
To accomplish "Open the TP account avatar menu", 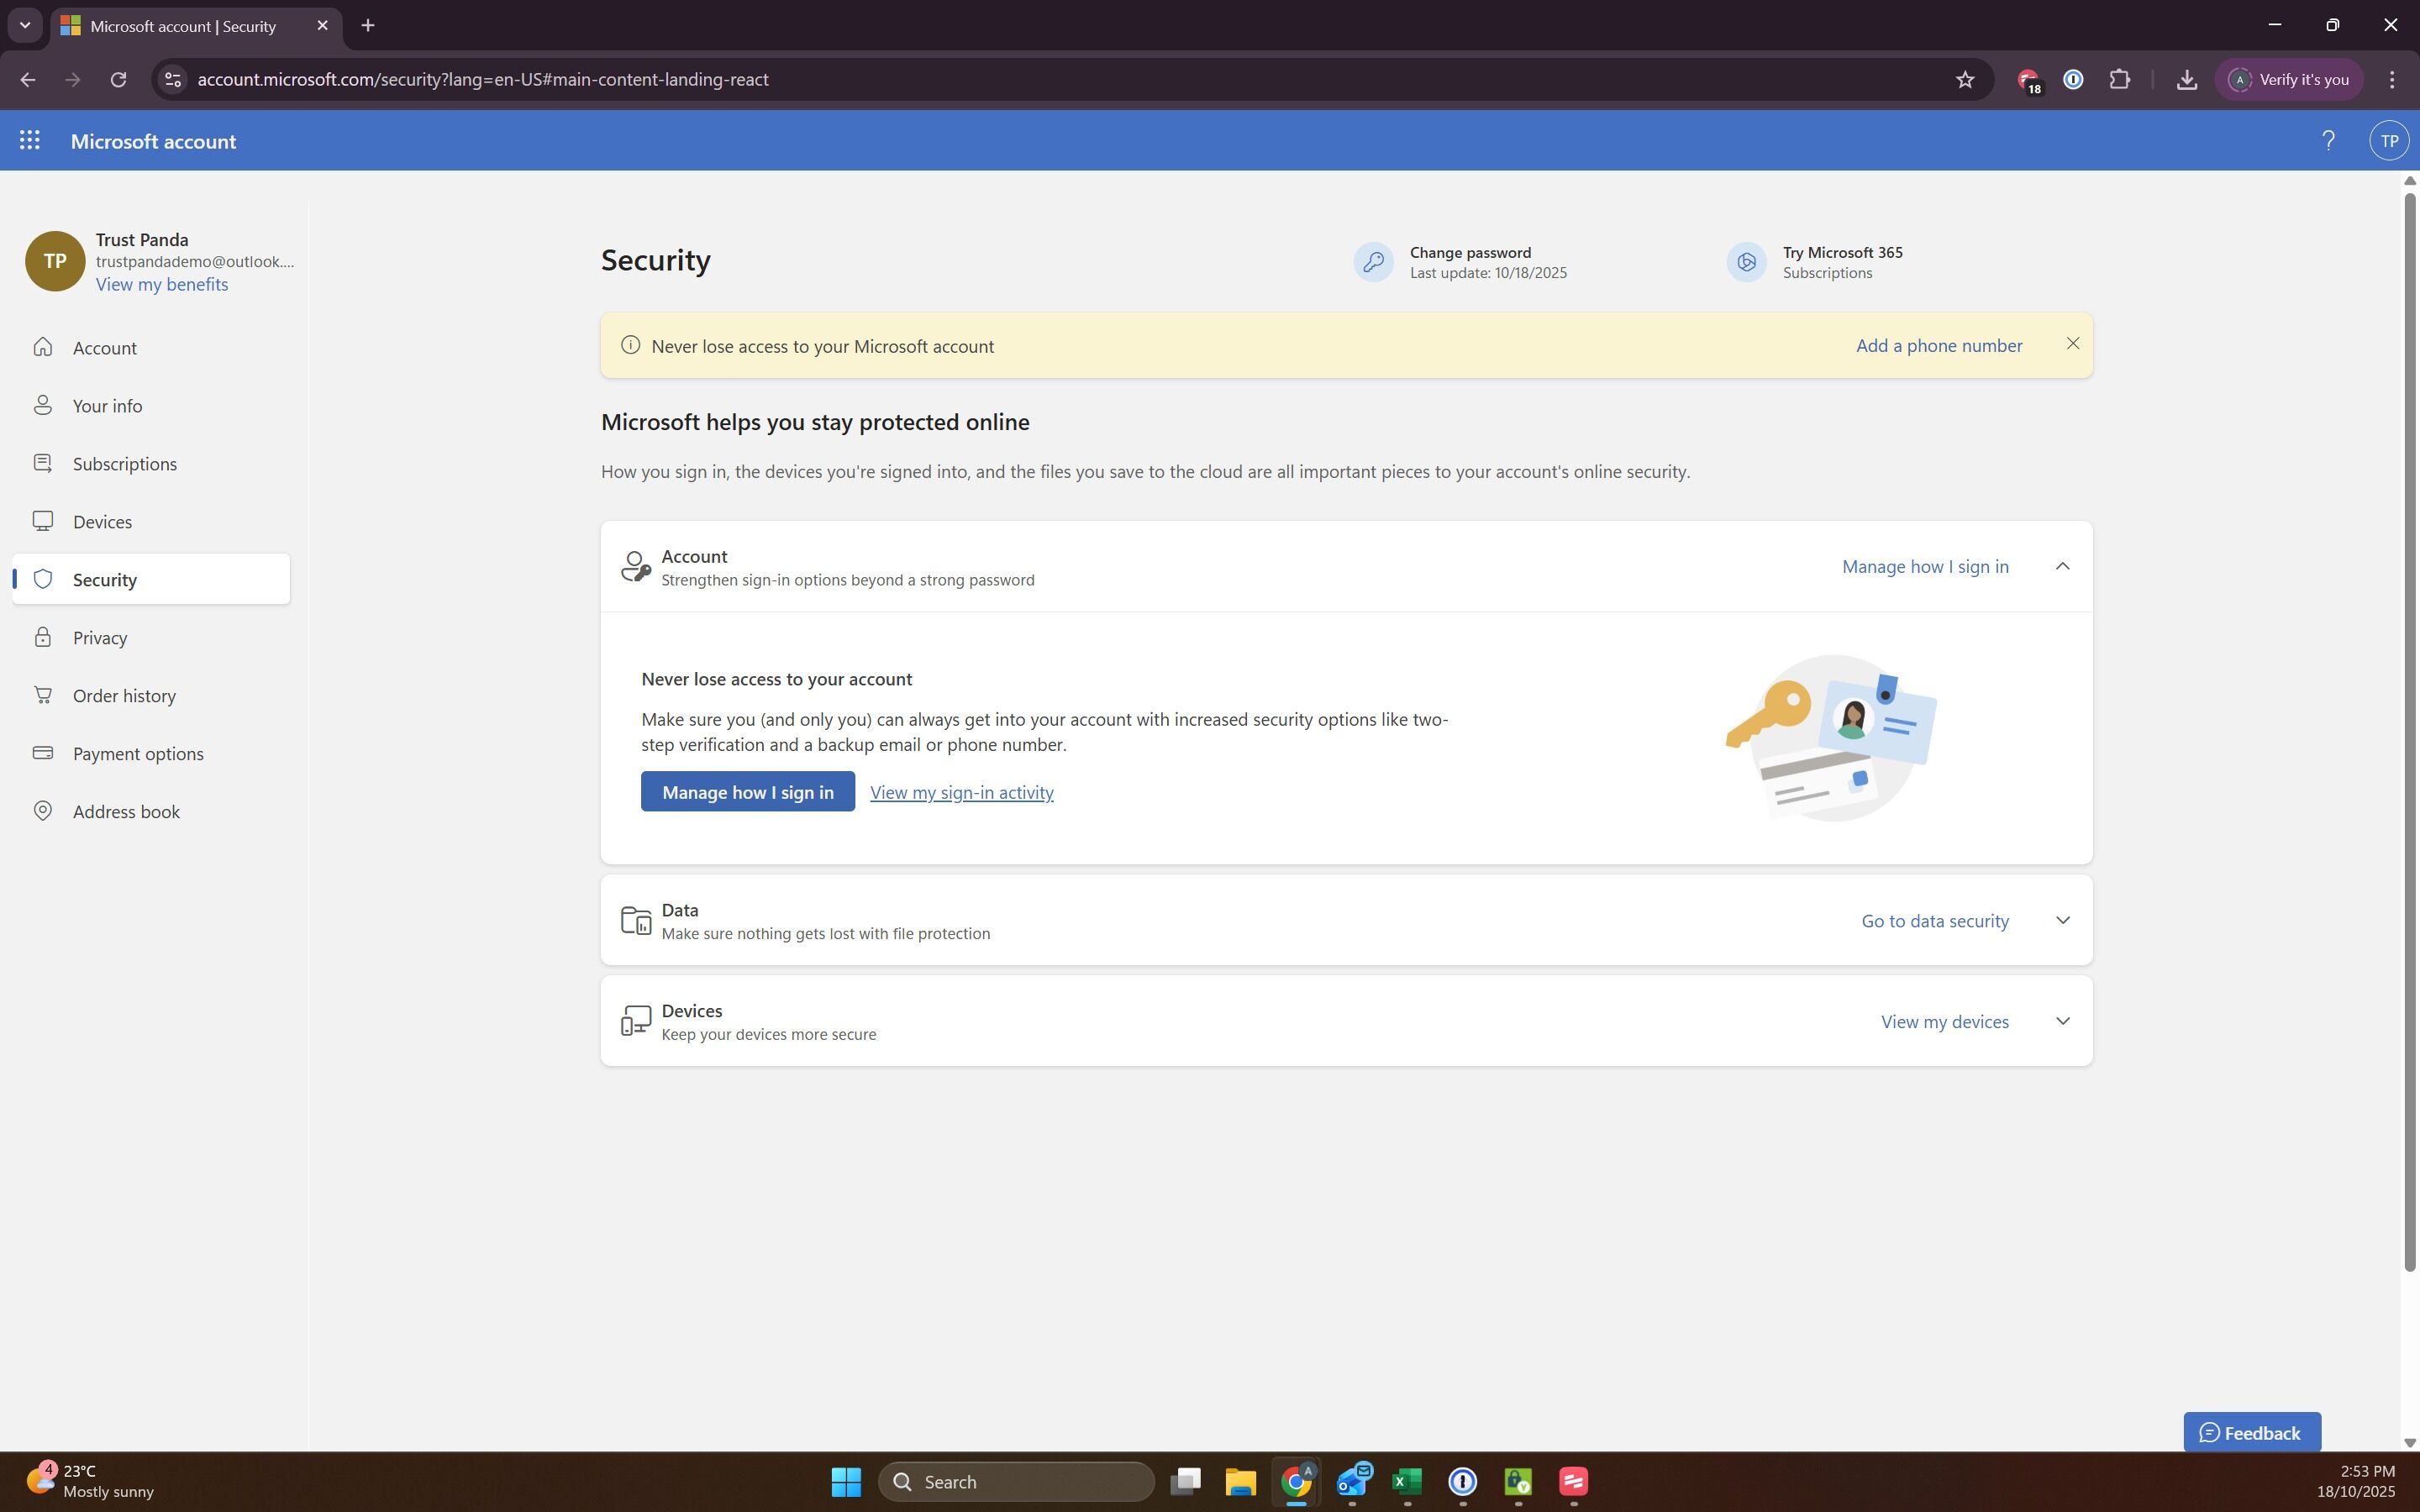I will (x=2388, y=141).
